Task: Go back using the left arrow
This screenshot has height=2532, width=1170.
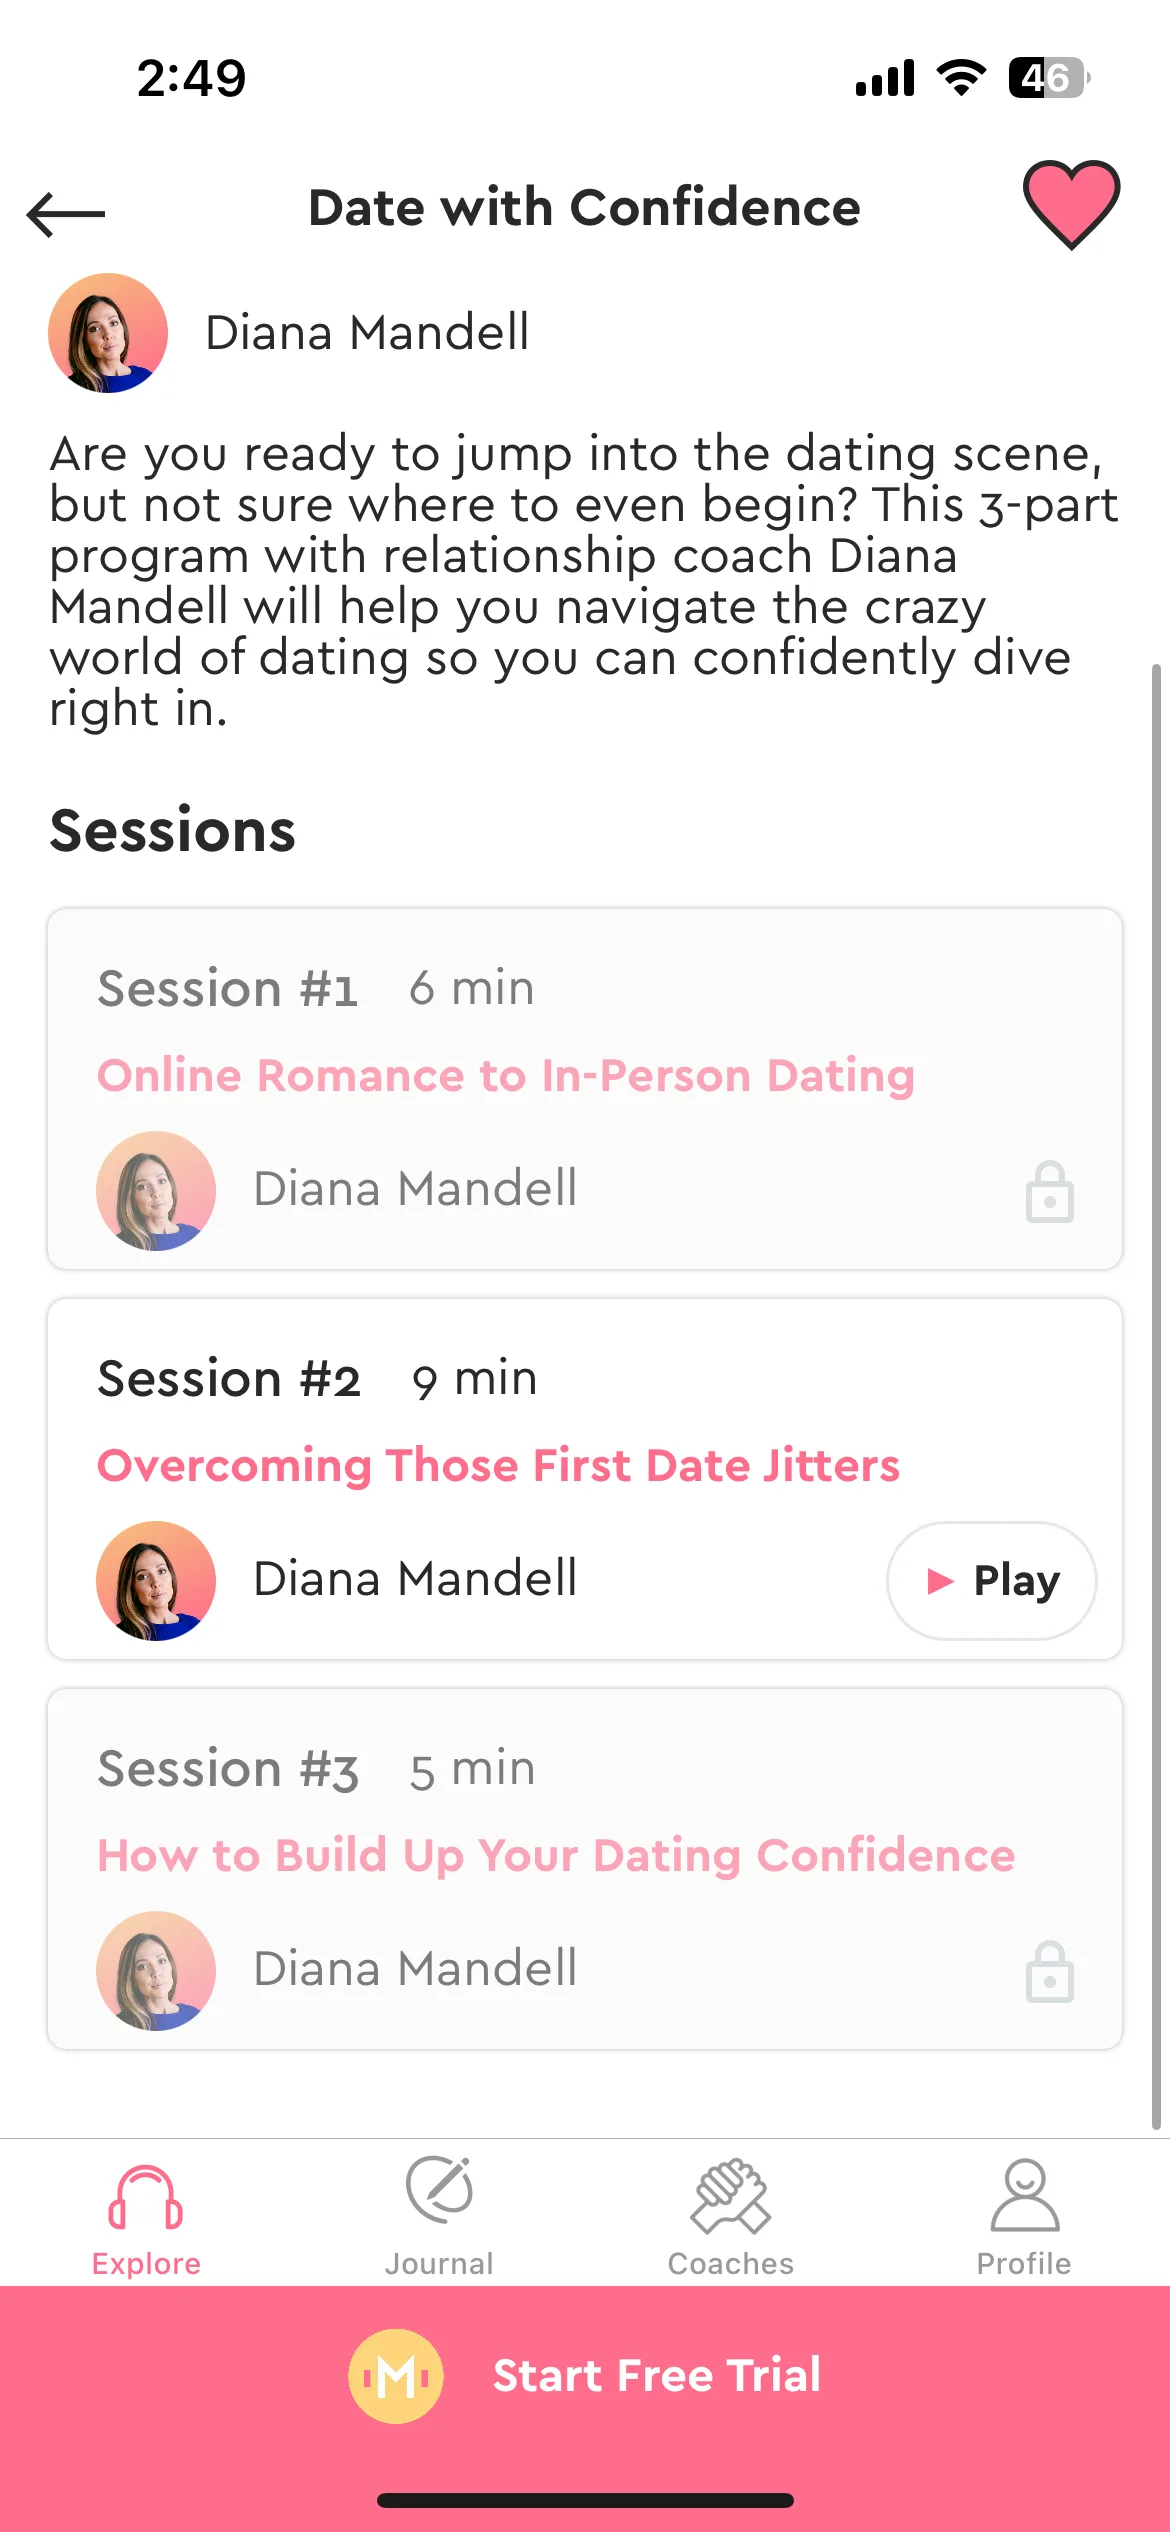Action: 66,213
